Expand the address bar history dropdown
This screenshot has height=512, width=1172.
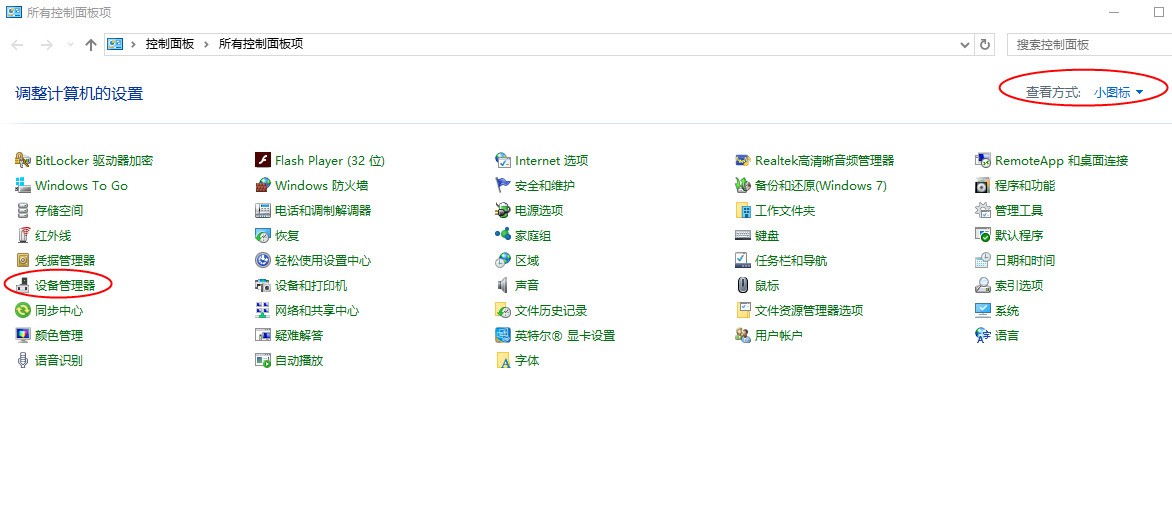point(964,45)
